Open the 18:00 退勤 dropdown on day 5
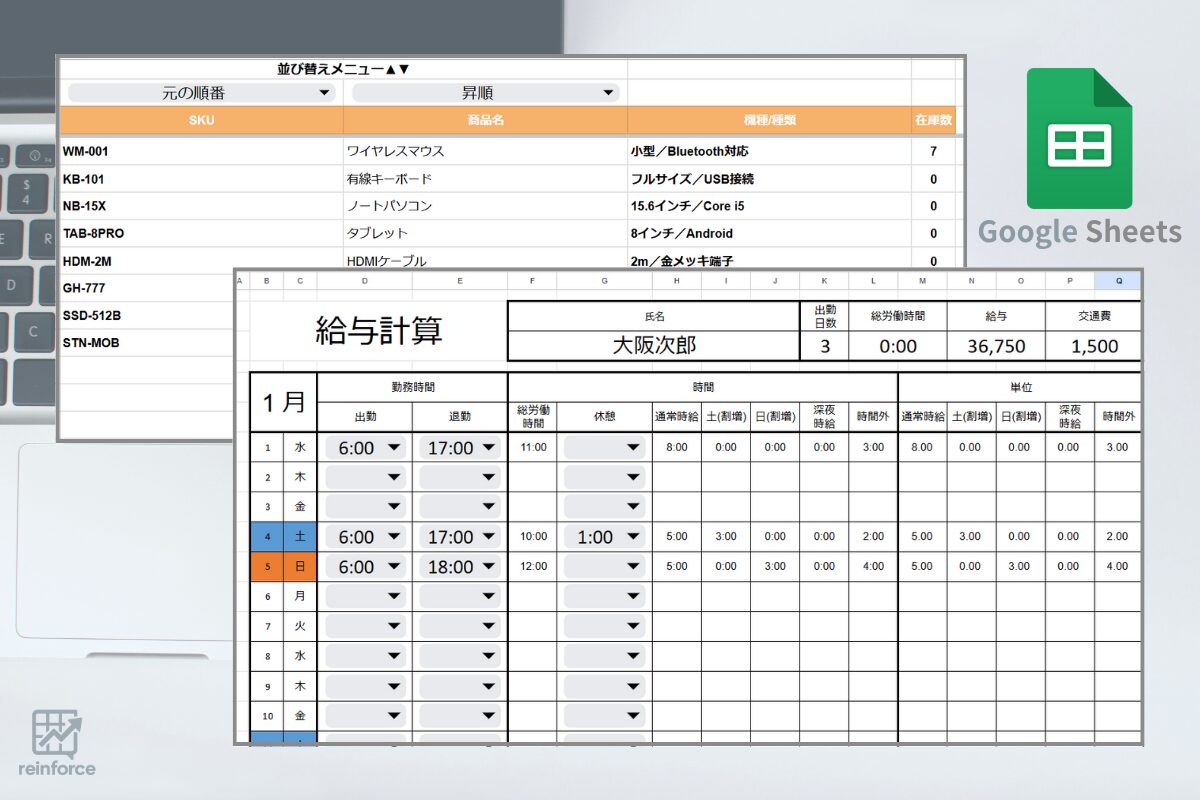This screenshot has width=1200, height=800. 460,567
